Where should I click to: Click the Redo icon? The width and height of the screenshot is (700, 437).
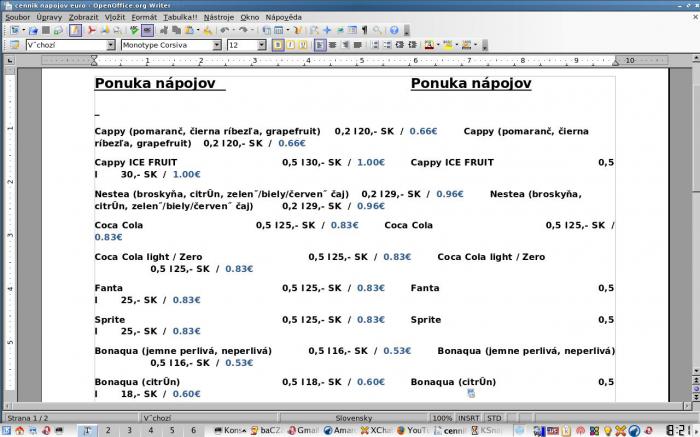[243, 30]
